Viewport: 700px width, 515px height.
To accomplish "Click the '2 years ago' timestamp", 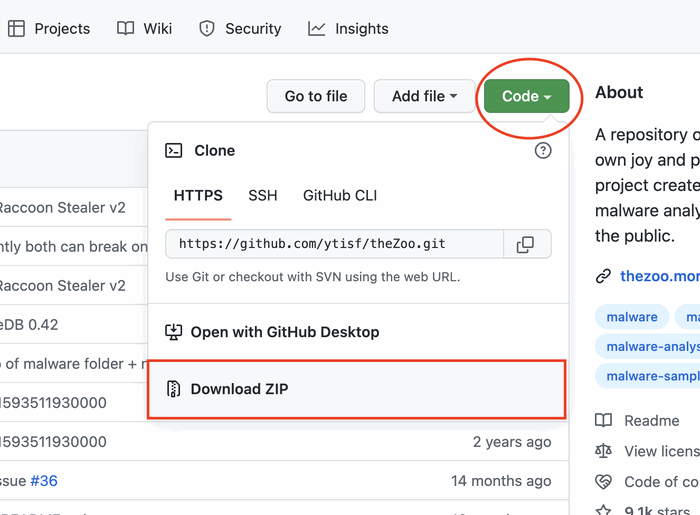I will pos(512,442).
